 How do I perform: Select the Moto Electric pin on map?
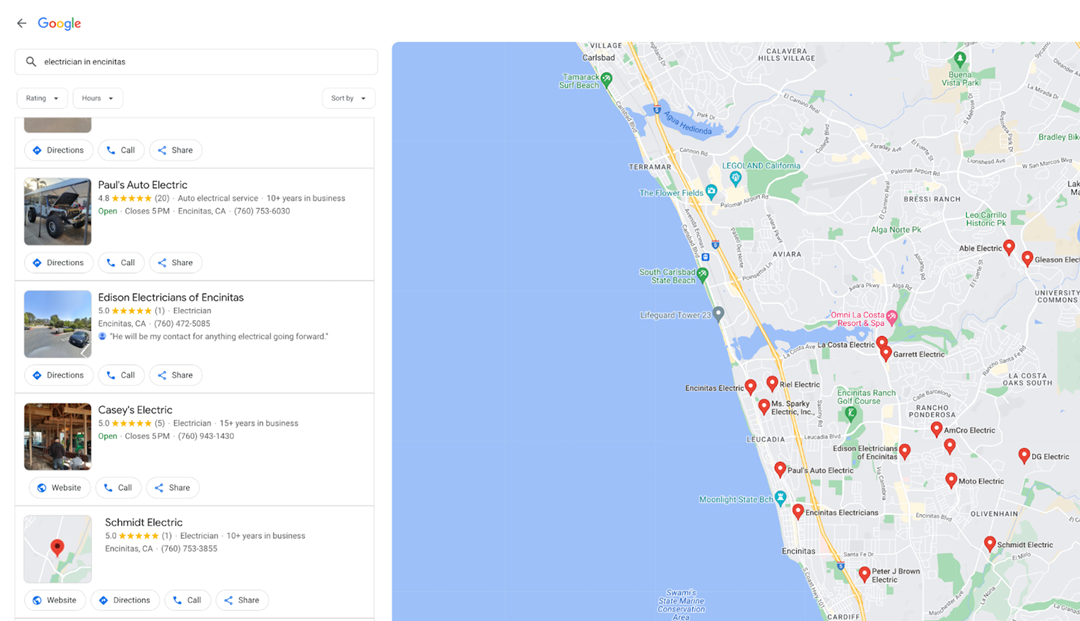(x=951, y=480)
